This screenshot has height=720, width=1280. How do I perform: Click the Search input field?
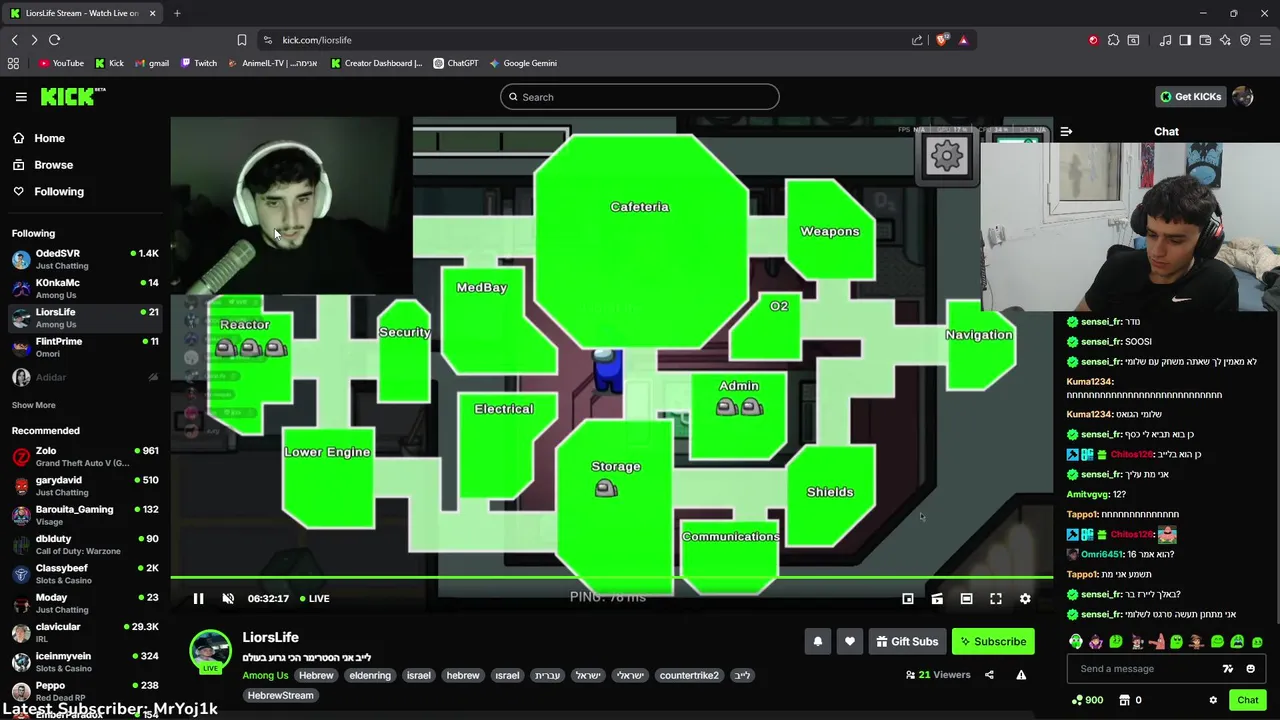coord(640,97)
